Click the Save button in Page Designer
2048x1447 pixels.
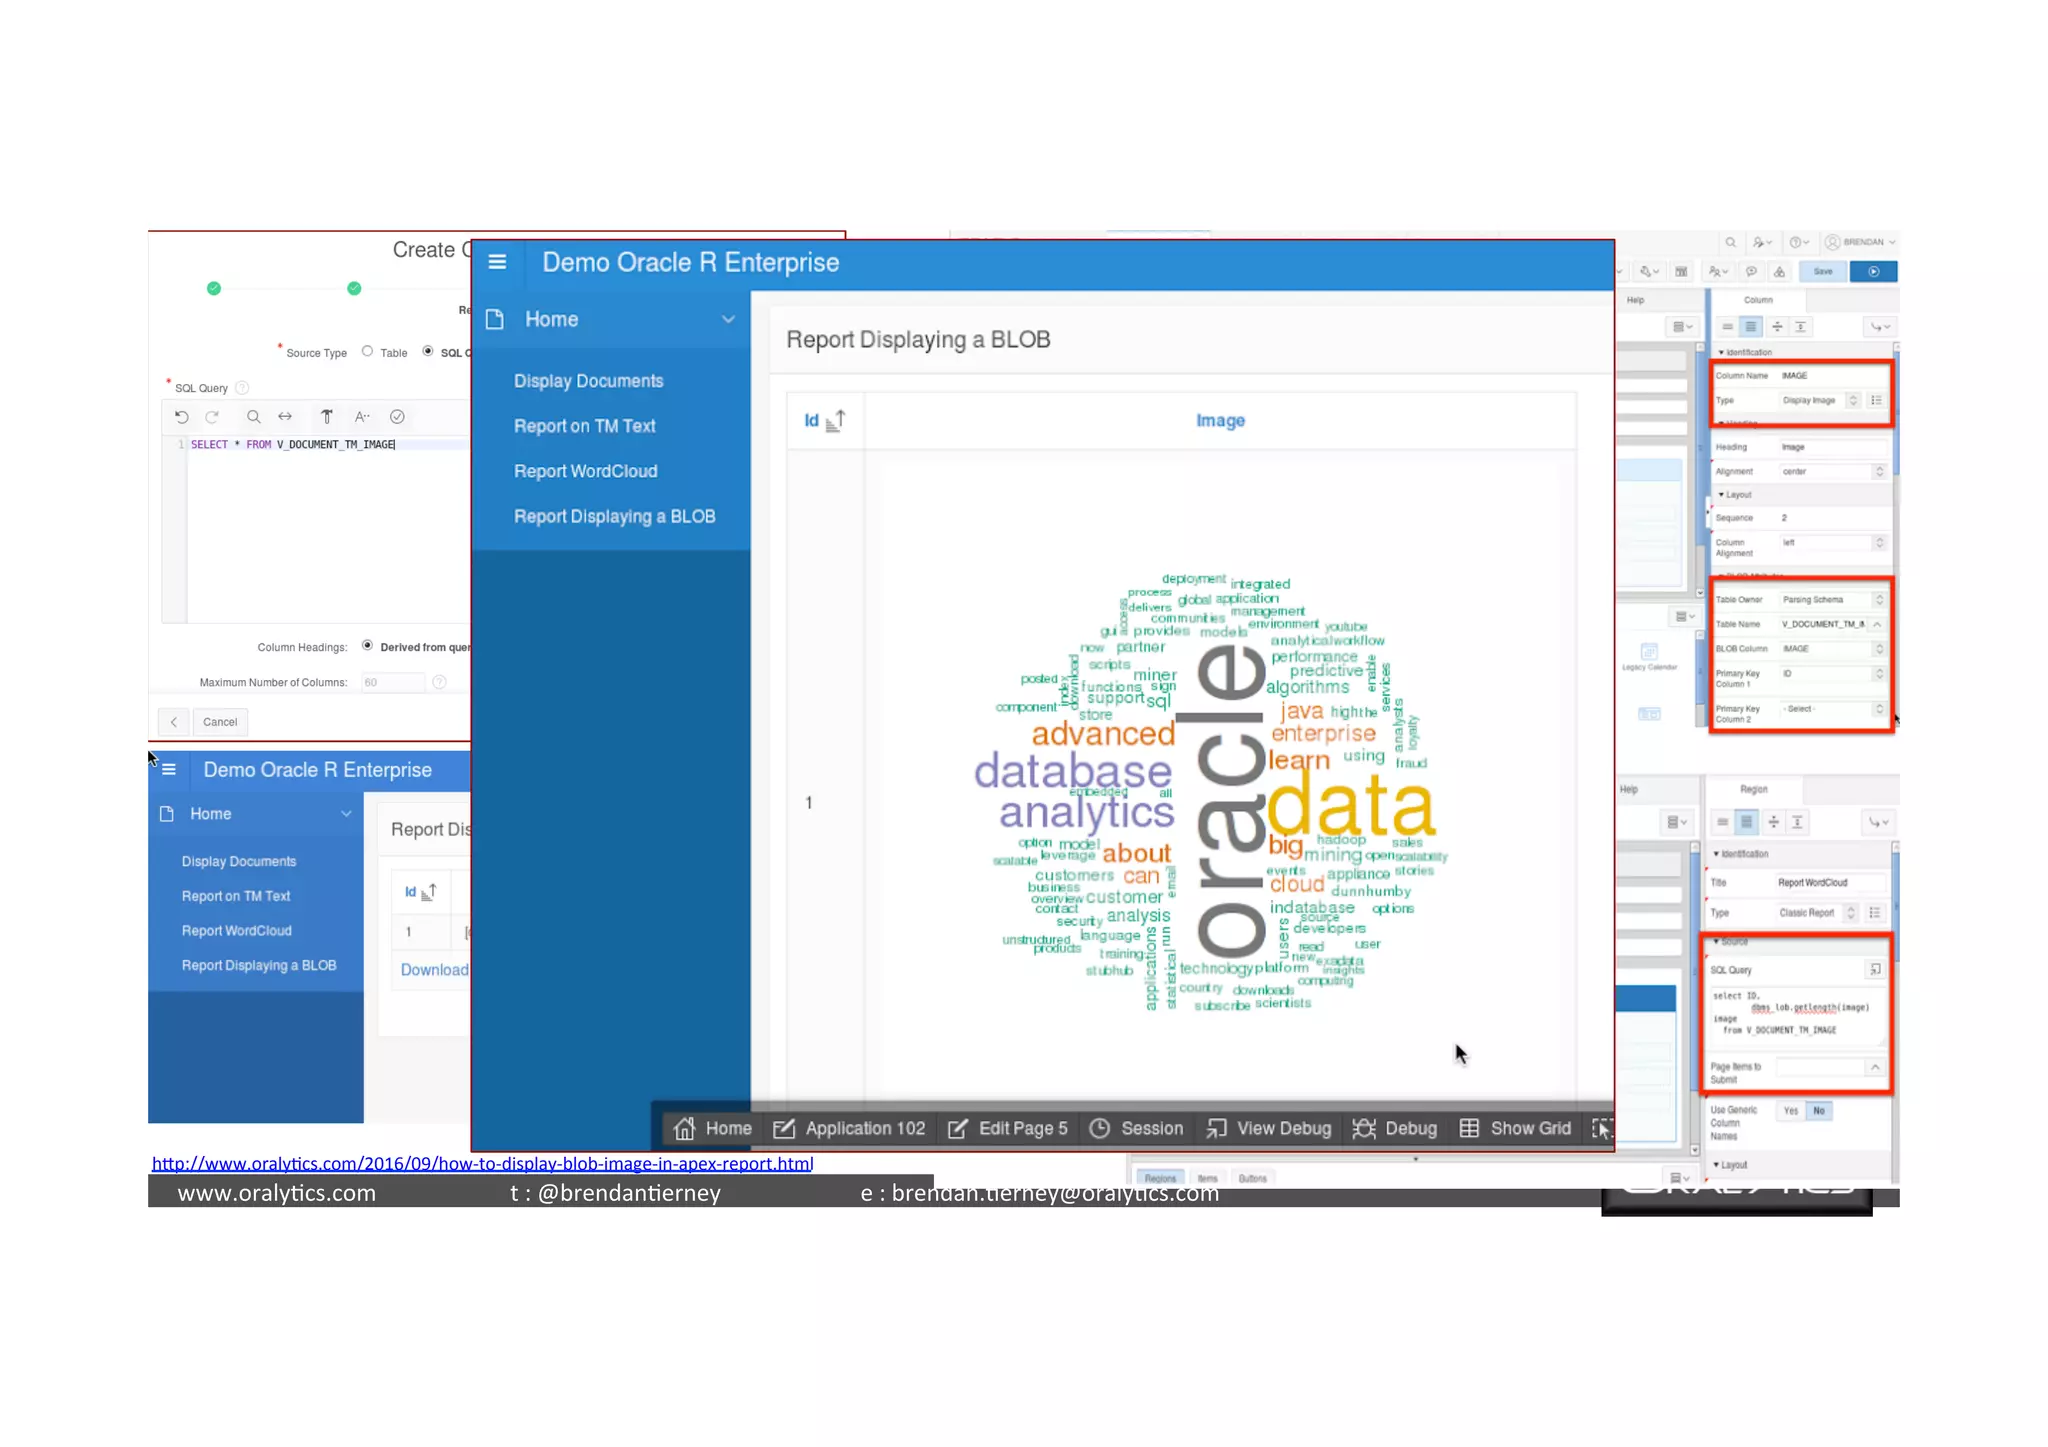(x=1823, y=271)
